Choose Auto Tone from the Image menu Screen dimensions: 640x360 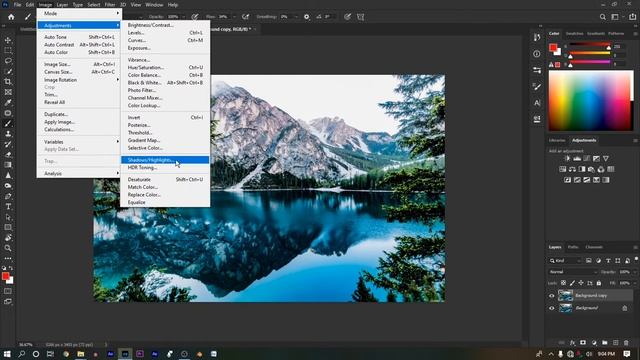point(79,37)
